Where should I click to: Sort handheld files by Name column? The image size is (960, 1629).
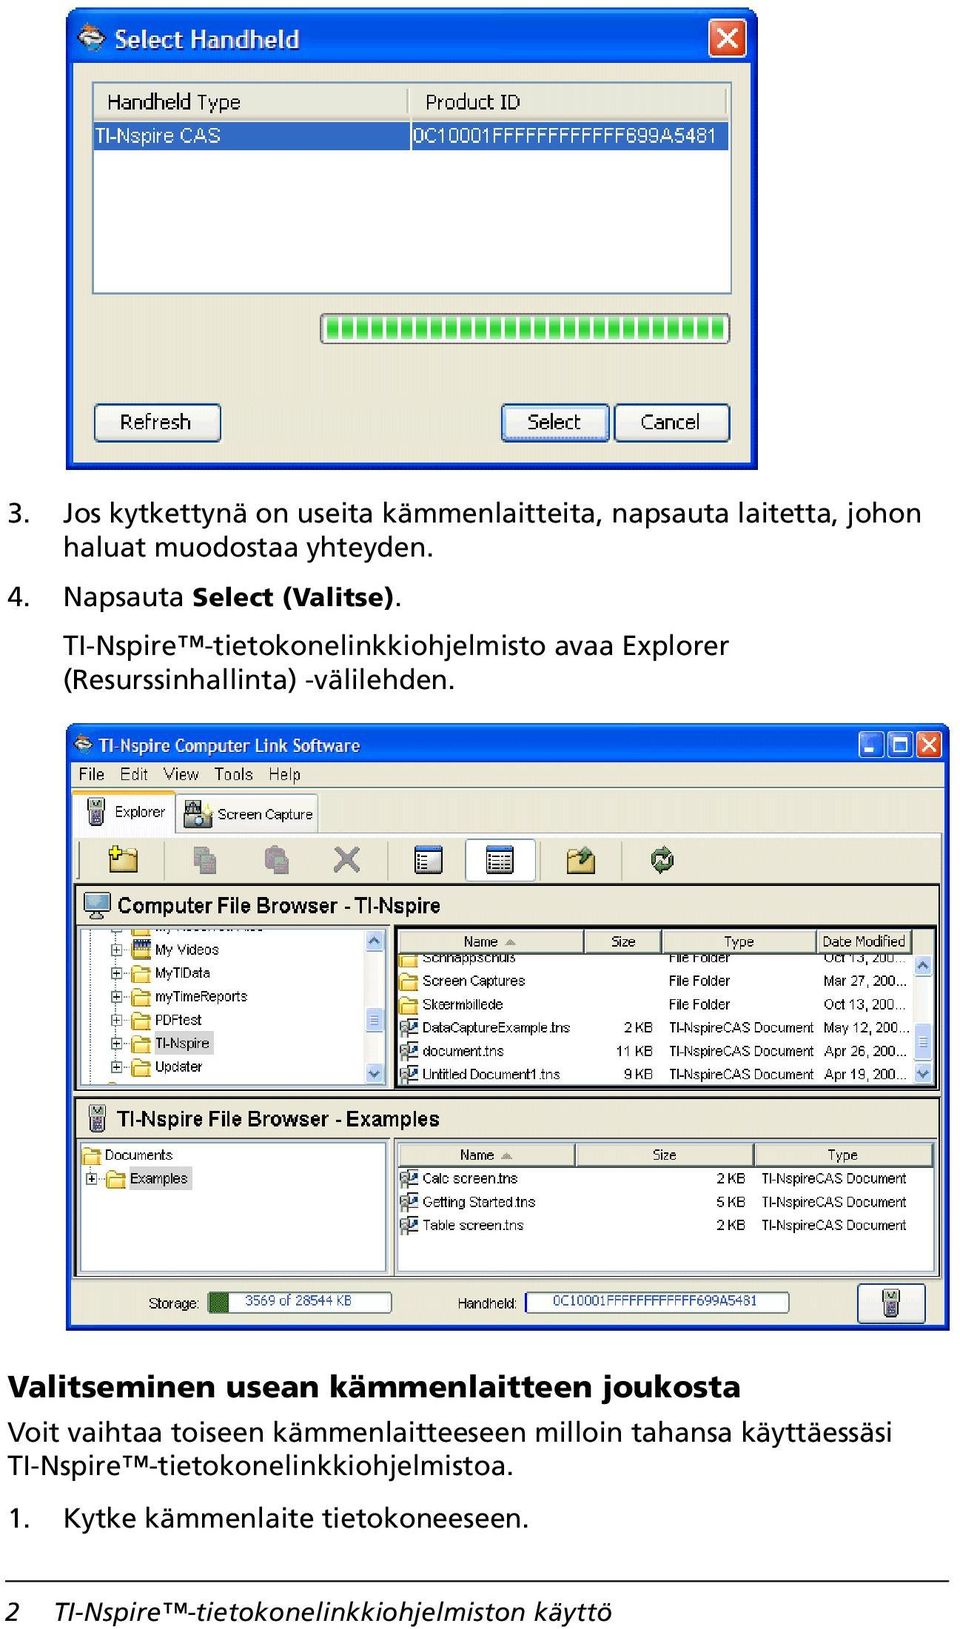[x=486, y=1155]
